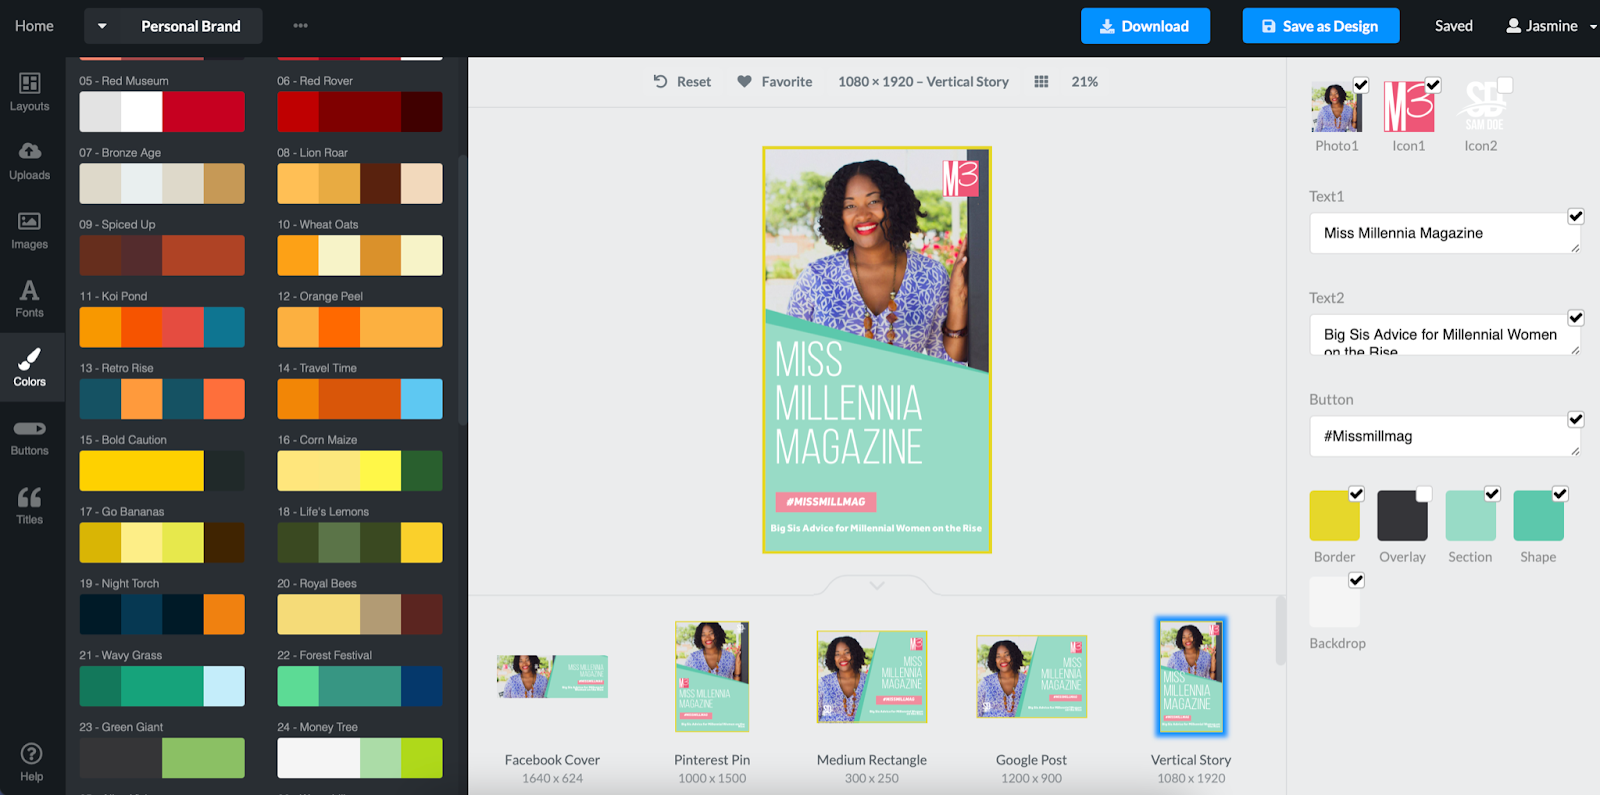Image resolution: width=1600 pixels, height=795 pixels.
Task: Apply the Travel Time color palette
Action: tap(360, 399)
